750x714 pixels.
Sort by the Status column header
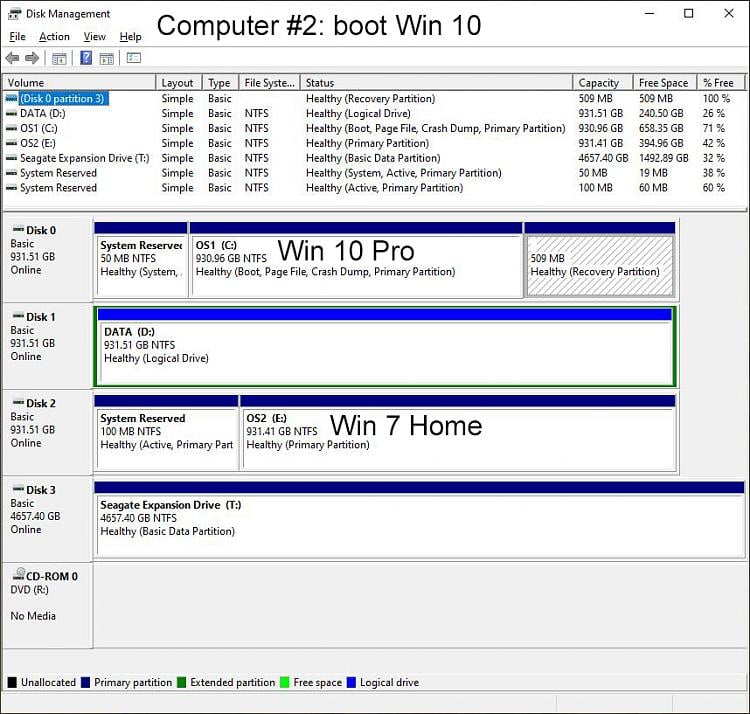[x=436, y=83]
